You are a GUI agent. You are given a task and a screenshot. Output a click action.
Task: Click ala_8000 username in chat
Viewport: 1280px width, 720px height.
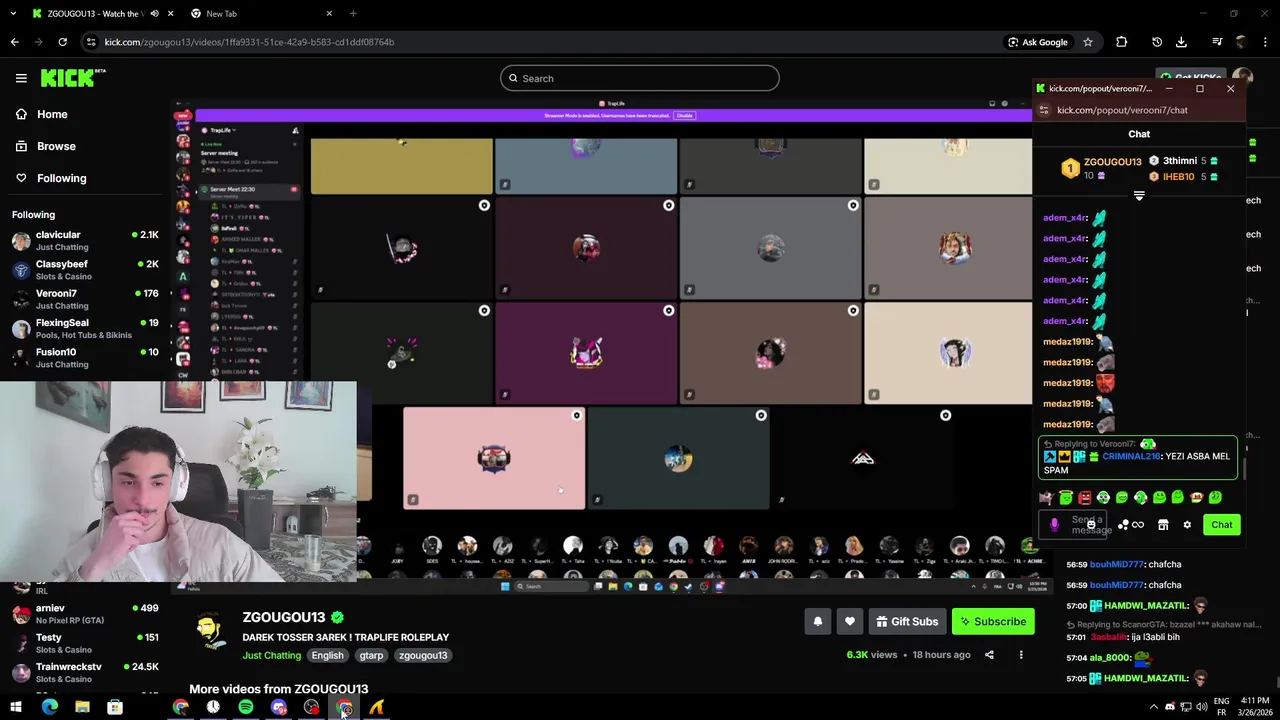(x=1109, y=658)
